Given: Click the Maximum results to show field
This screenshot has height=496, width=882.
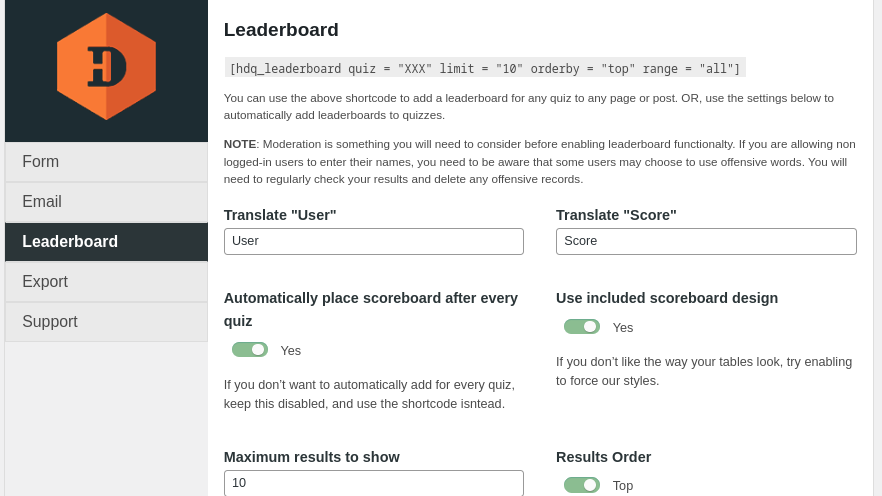Looking at the screenshot, I should pos(373,483).
